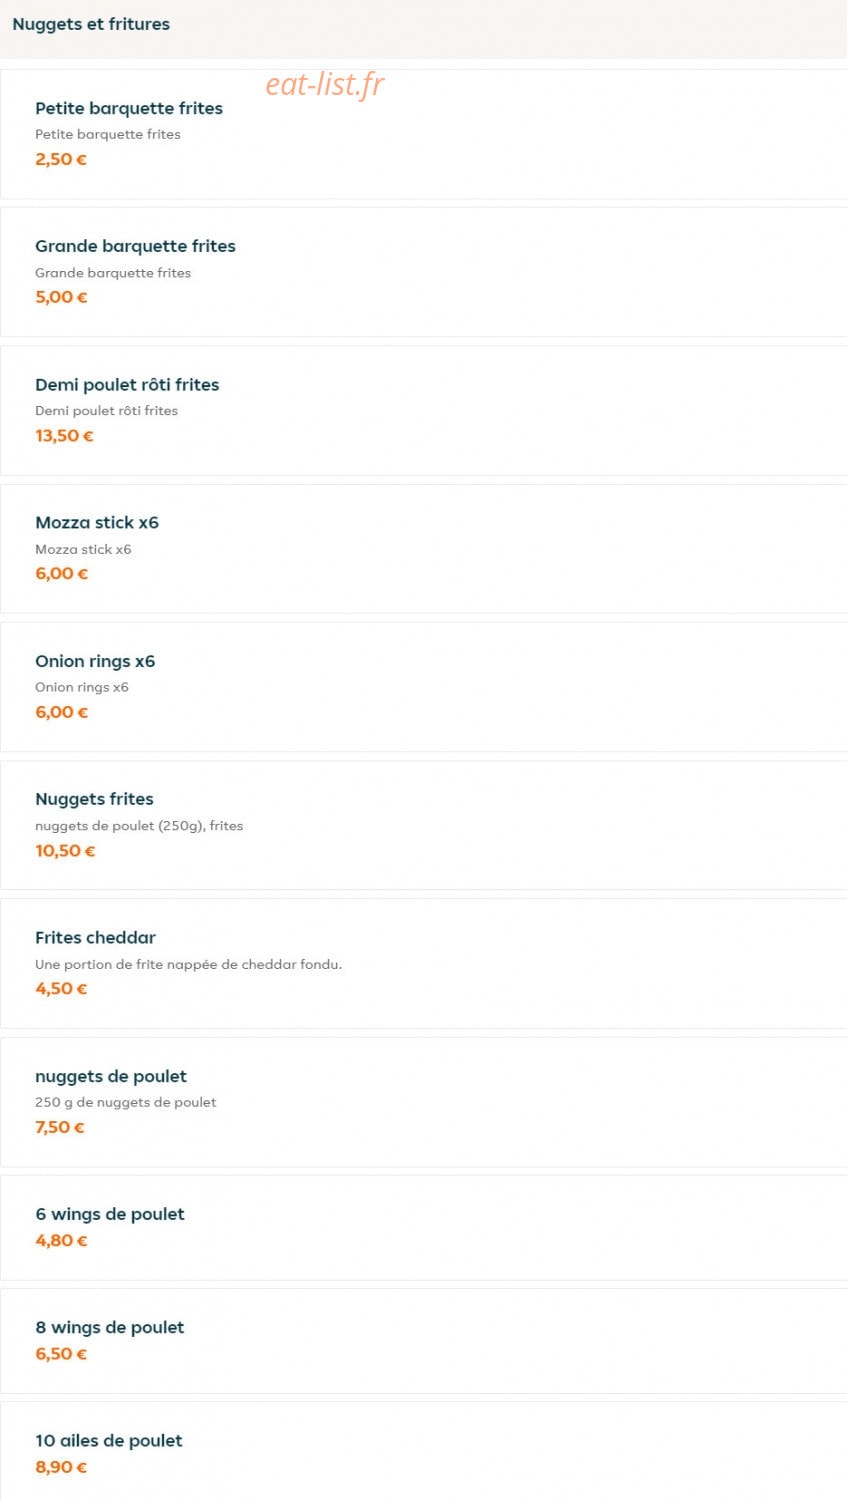Open the Petite barquette frites item
847x1500 pixels.
click(424, 134)
